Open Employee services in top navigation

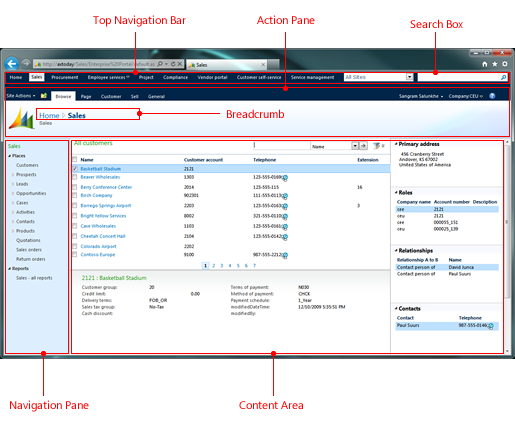point(108,77)
